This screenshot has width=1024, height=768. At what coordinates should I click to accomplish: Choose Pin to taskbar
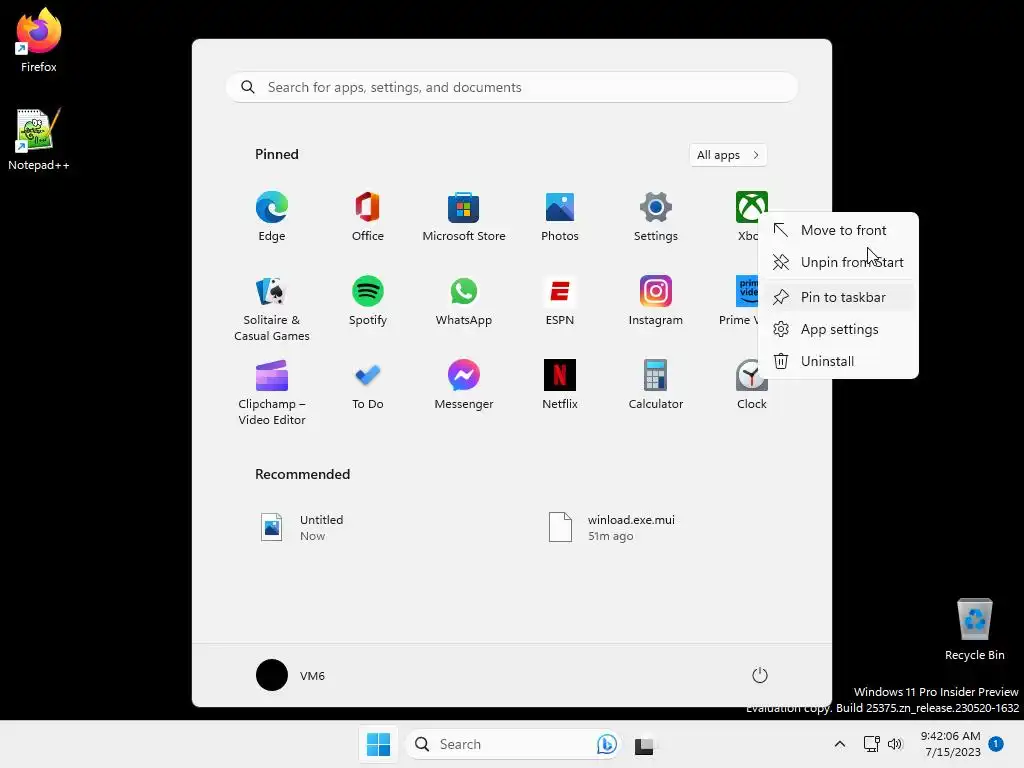tap(839, 297)
